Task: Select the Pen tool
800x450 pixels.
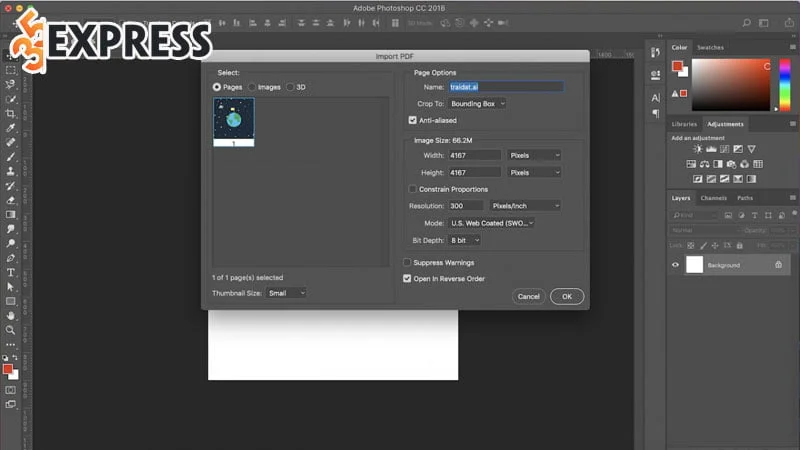Action: coord(10,258)
